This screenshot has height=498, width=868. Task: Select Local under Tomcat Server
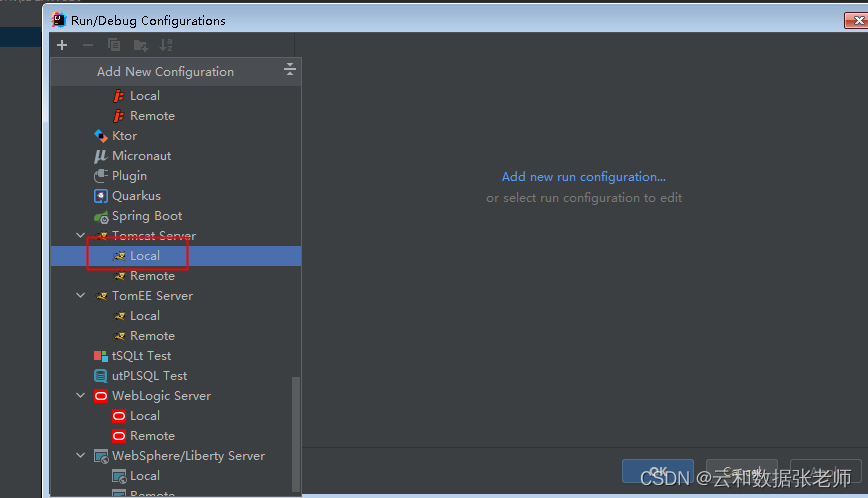click(176, 256)
